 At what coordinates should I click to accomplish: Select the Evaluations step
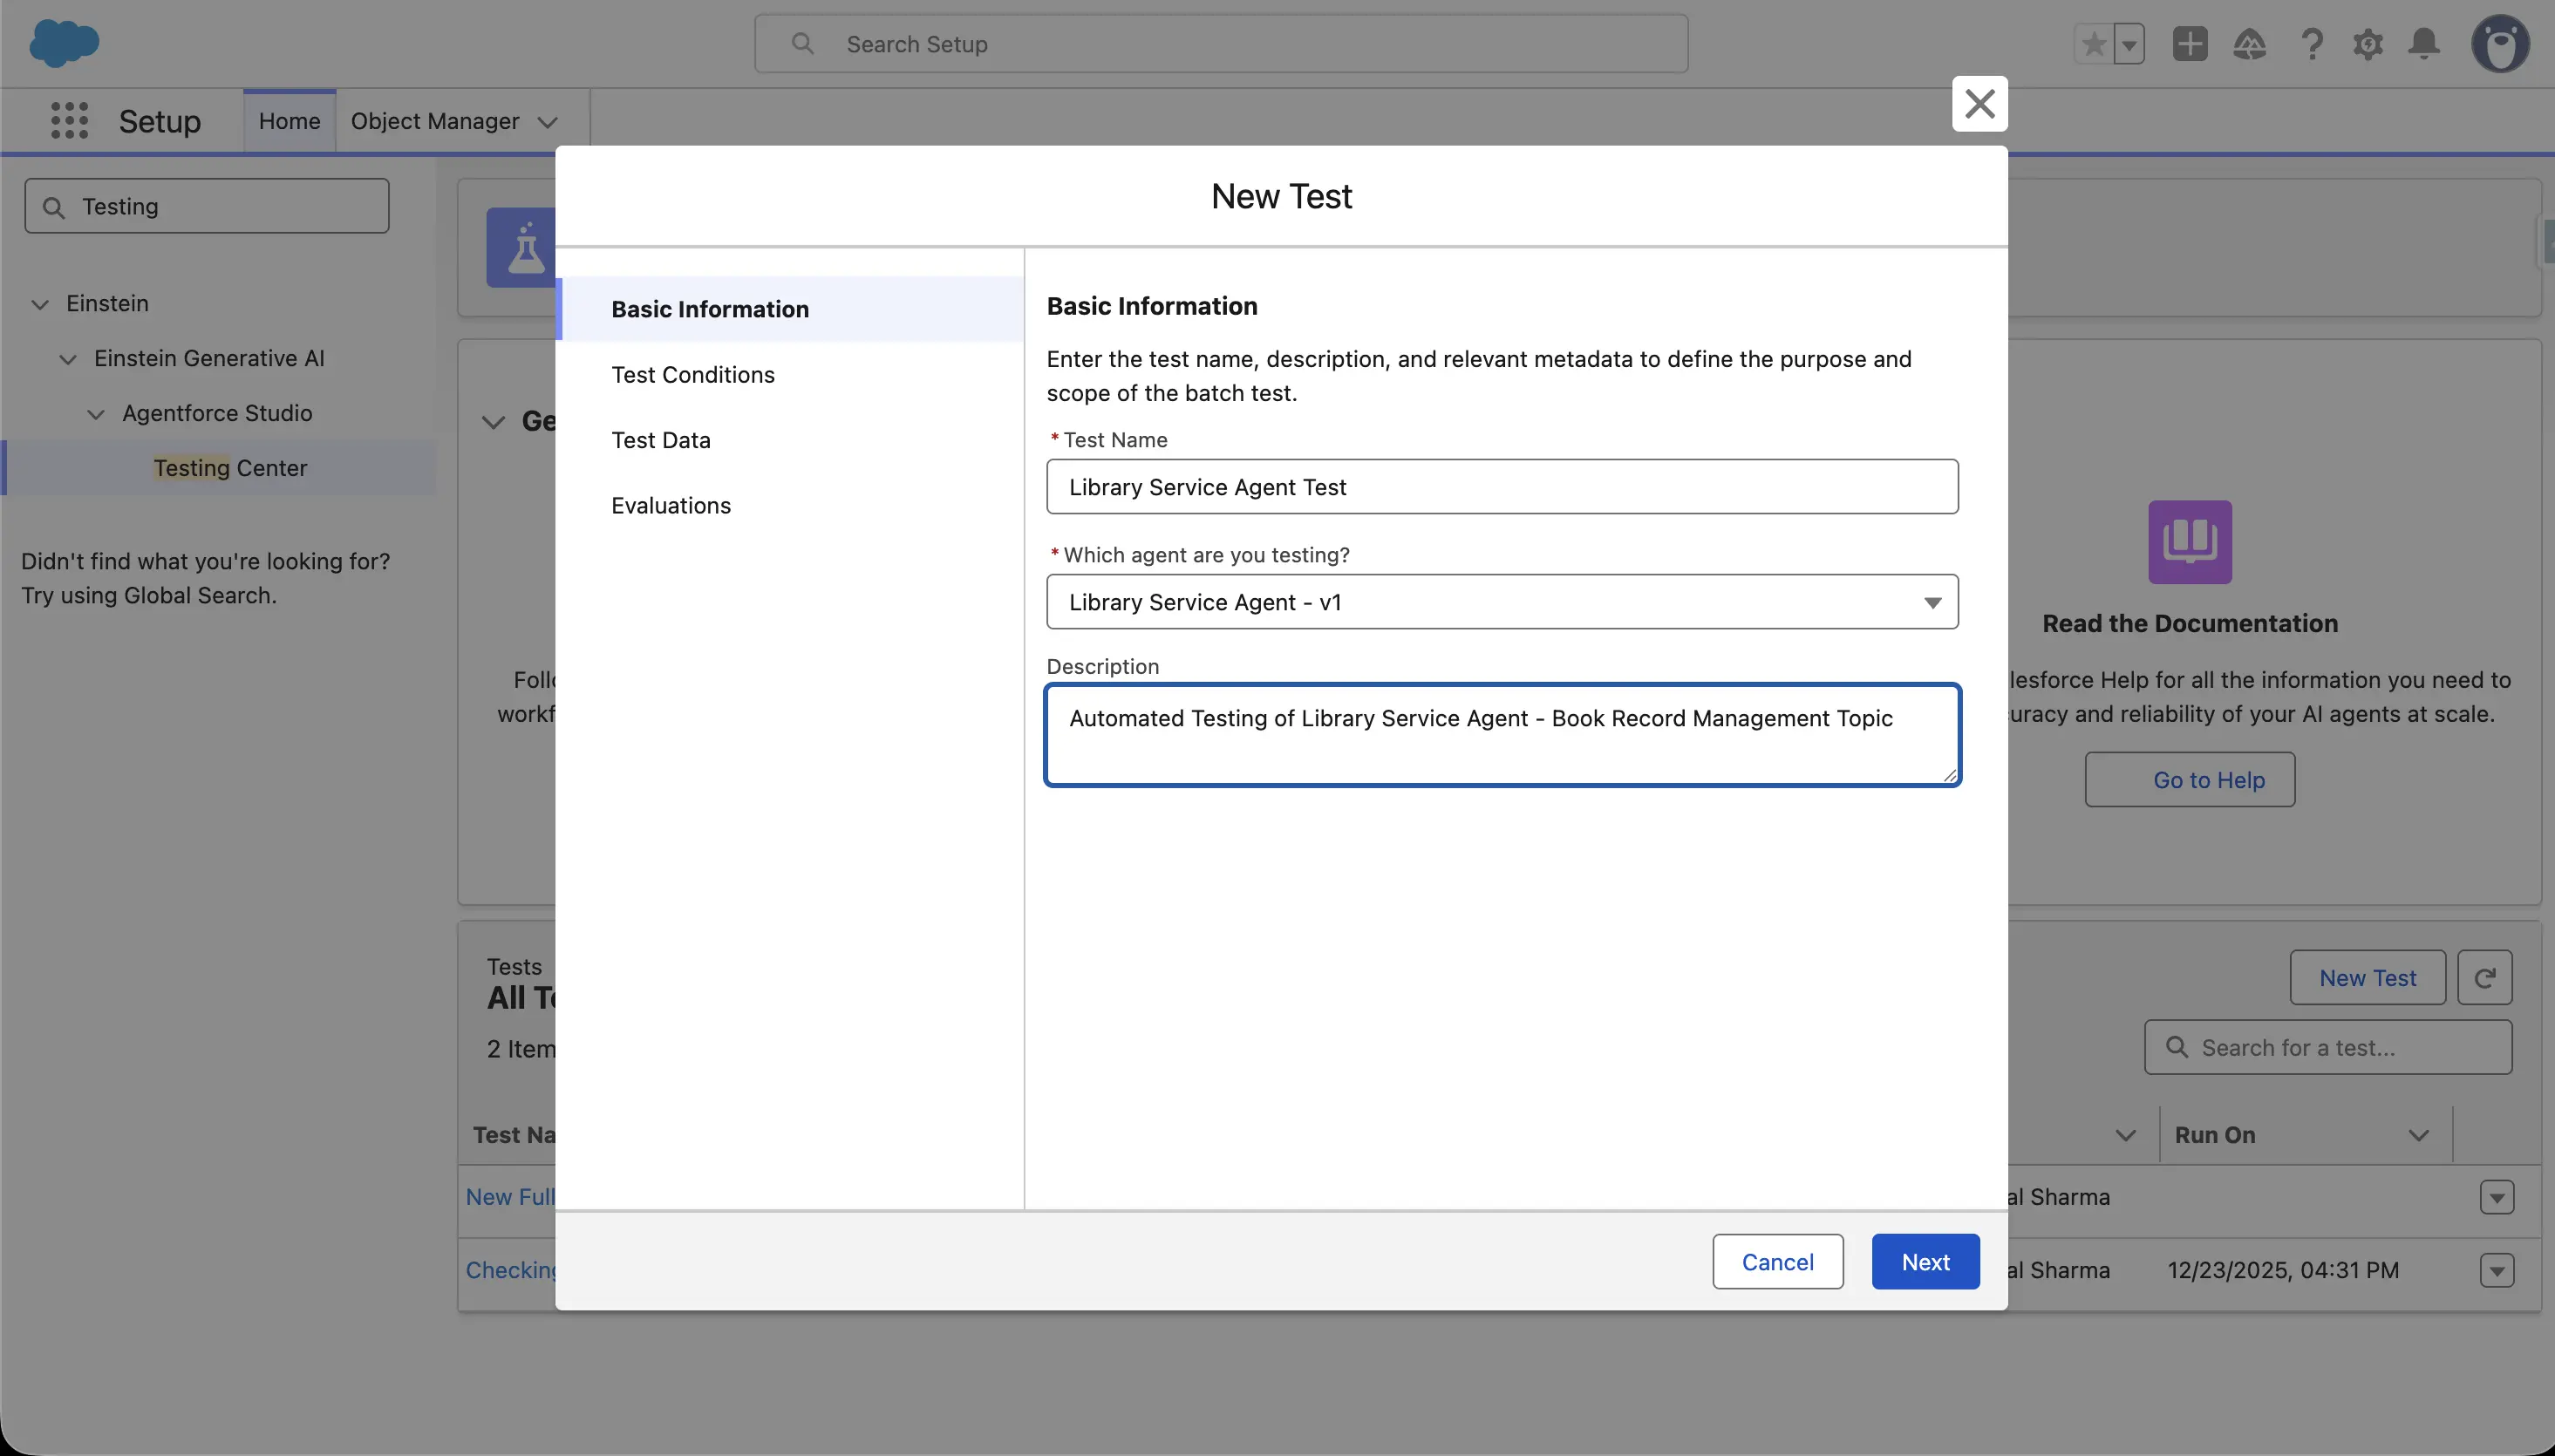[x=670, y=506]
